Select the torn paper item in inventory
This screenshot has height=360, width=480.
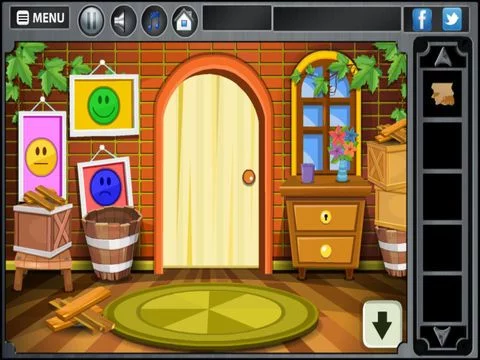[442, 94]
